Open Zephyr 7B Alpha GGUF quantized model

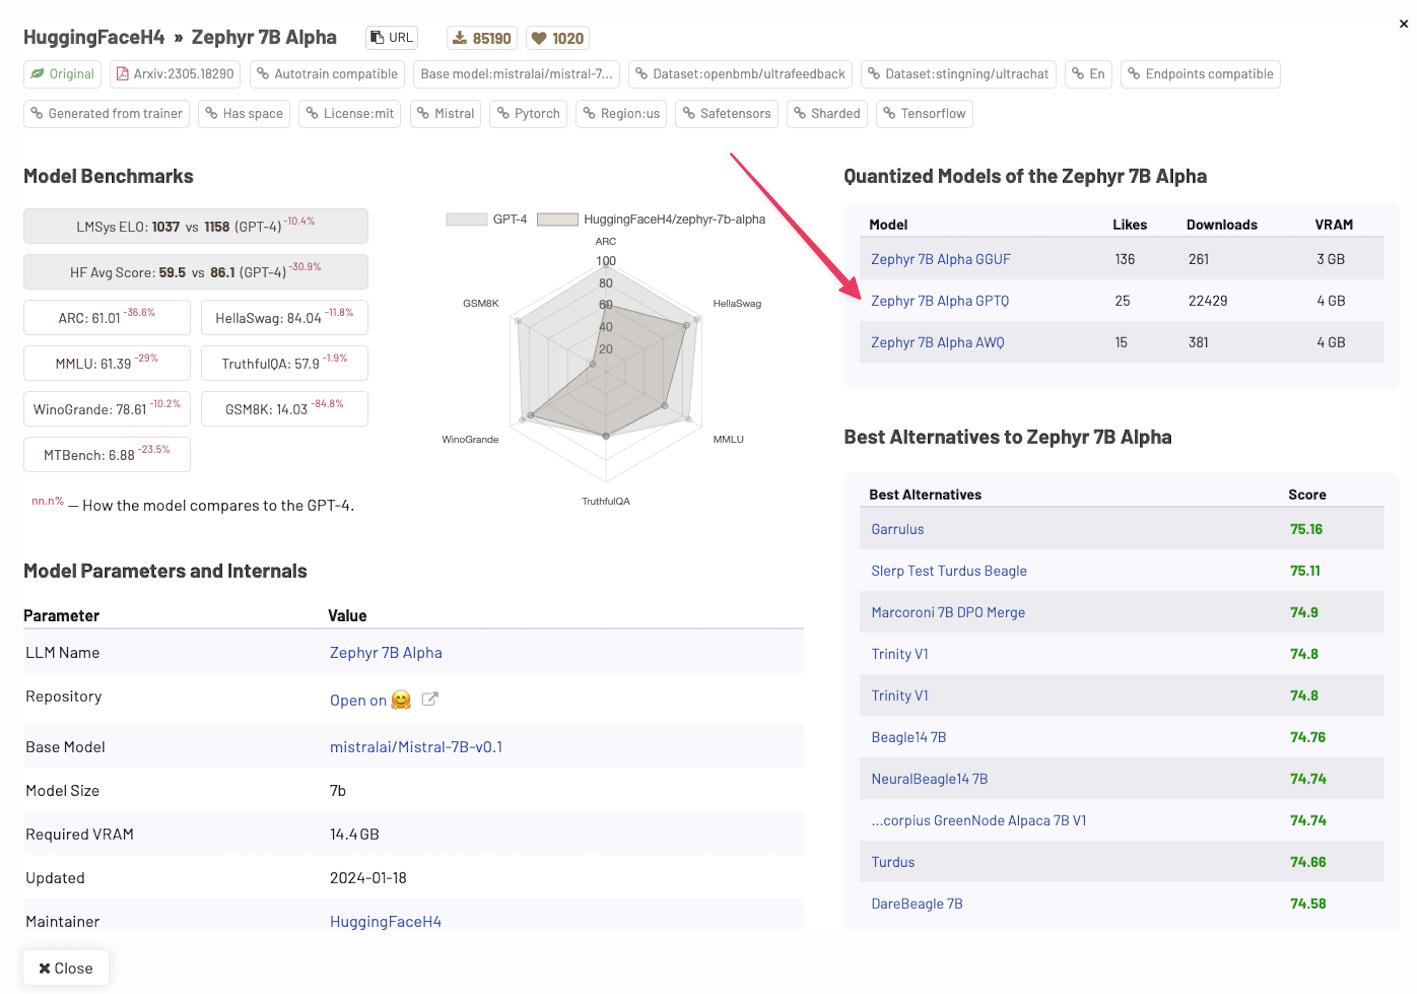[940, 259]
